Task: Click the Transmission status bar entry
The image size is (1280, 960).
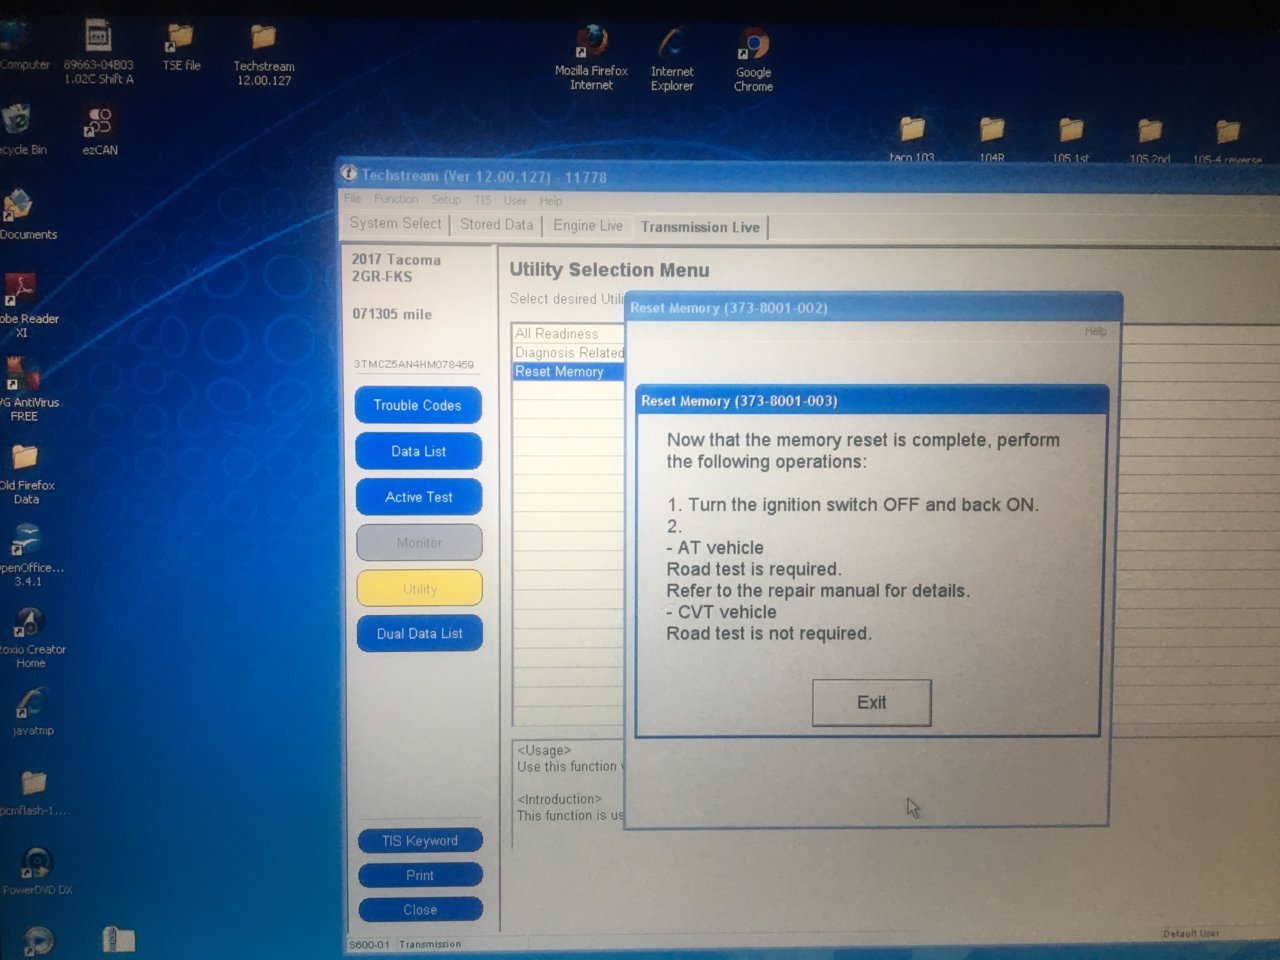Action: (x=430, y=944)
